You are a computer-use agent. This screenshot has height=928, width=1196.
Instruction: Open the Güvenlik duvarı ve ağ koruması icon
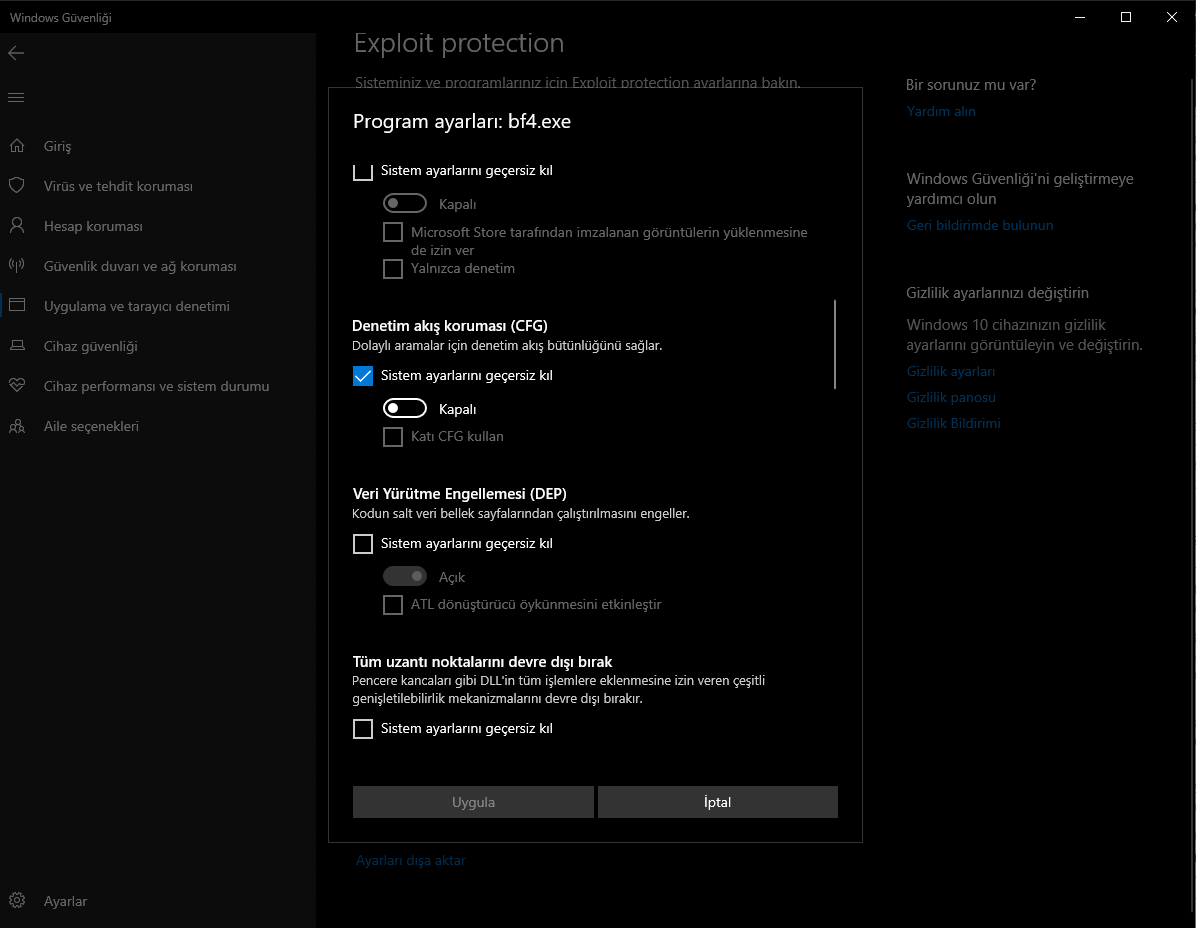tap(17, 266)
